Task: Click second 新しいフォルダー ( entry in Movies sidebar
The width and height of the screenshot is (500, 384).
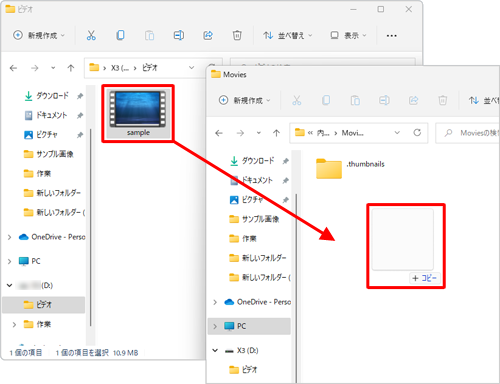Action: pos(260,277)
